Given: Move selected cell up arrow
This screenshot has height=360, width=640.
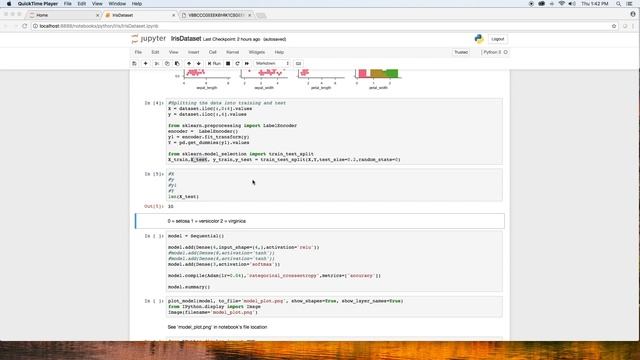Looking at the screenshot, I should pos(189,64).
